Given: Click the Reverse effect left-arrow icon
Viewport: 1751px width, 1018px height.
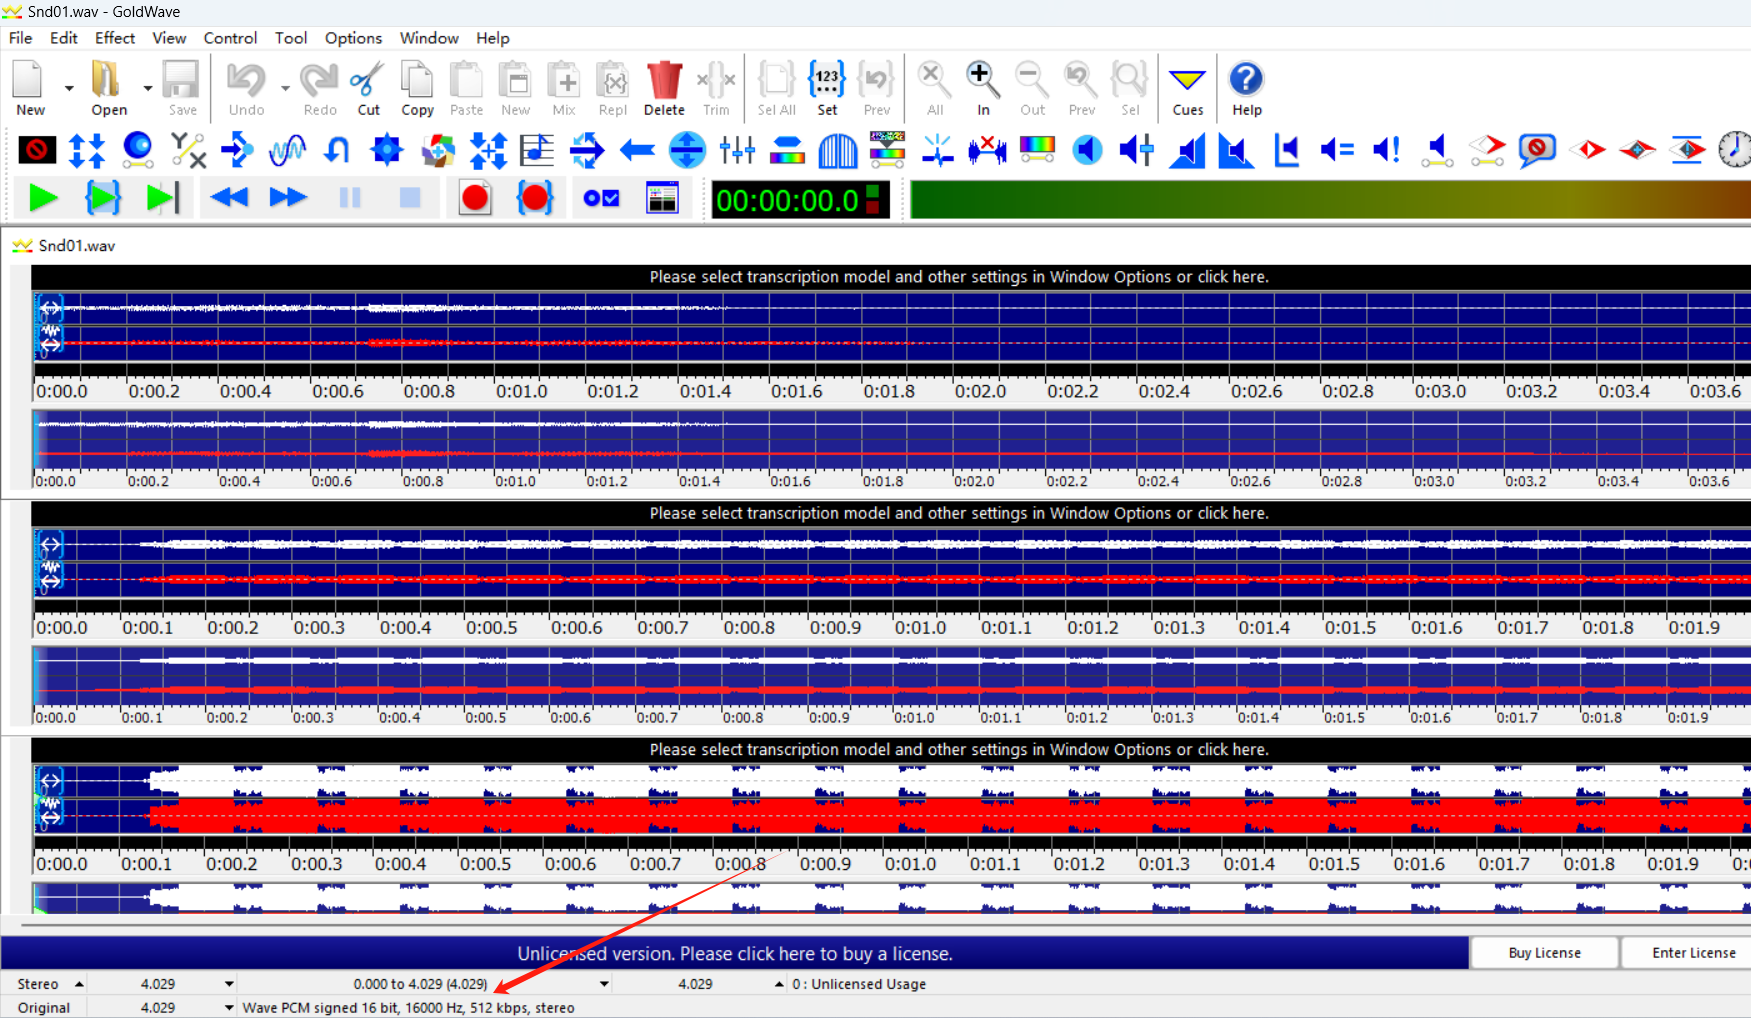Looking at the screenshot, I should point(637,150).
